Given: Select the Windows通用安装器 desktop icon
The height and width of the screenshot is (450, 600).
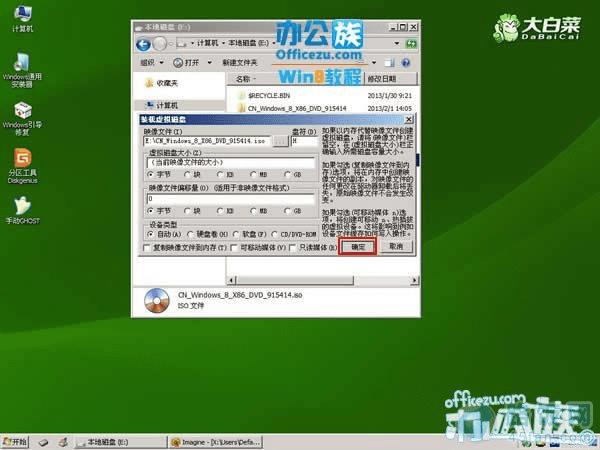Looking at the screenshot, I should point(22,70).
